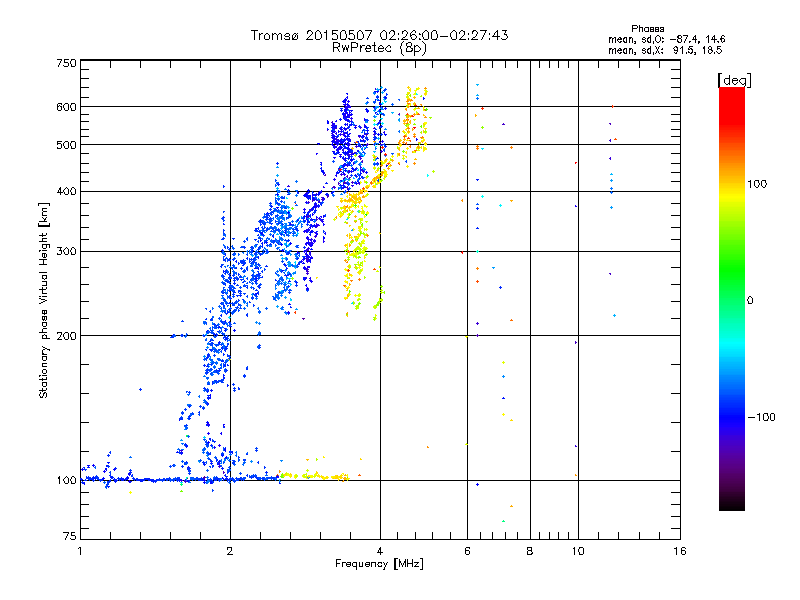The height and width of the screenshot is (600, 800).
Task: Select the 'mean, sd,O: -87.4, 14.6' line
Action: [x=666, y=39]
